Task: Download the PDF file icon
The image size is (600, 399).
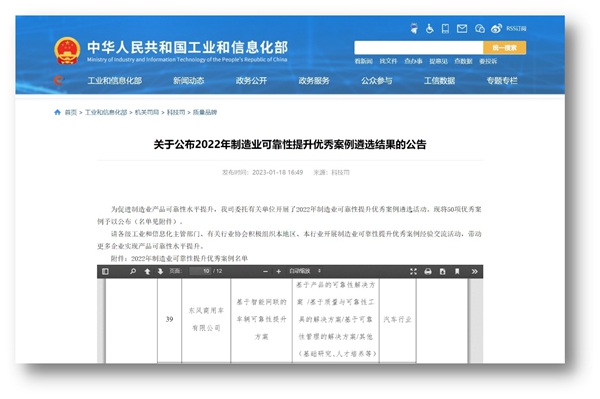Action: coord(442,271)
